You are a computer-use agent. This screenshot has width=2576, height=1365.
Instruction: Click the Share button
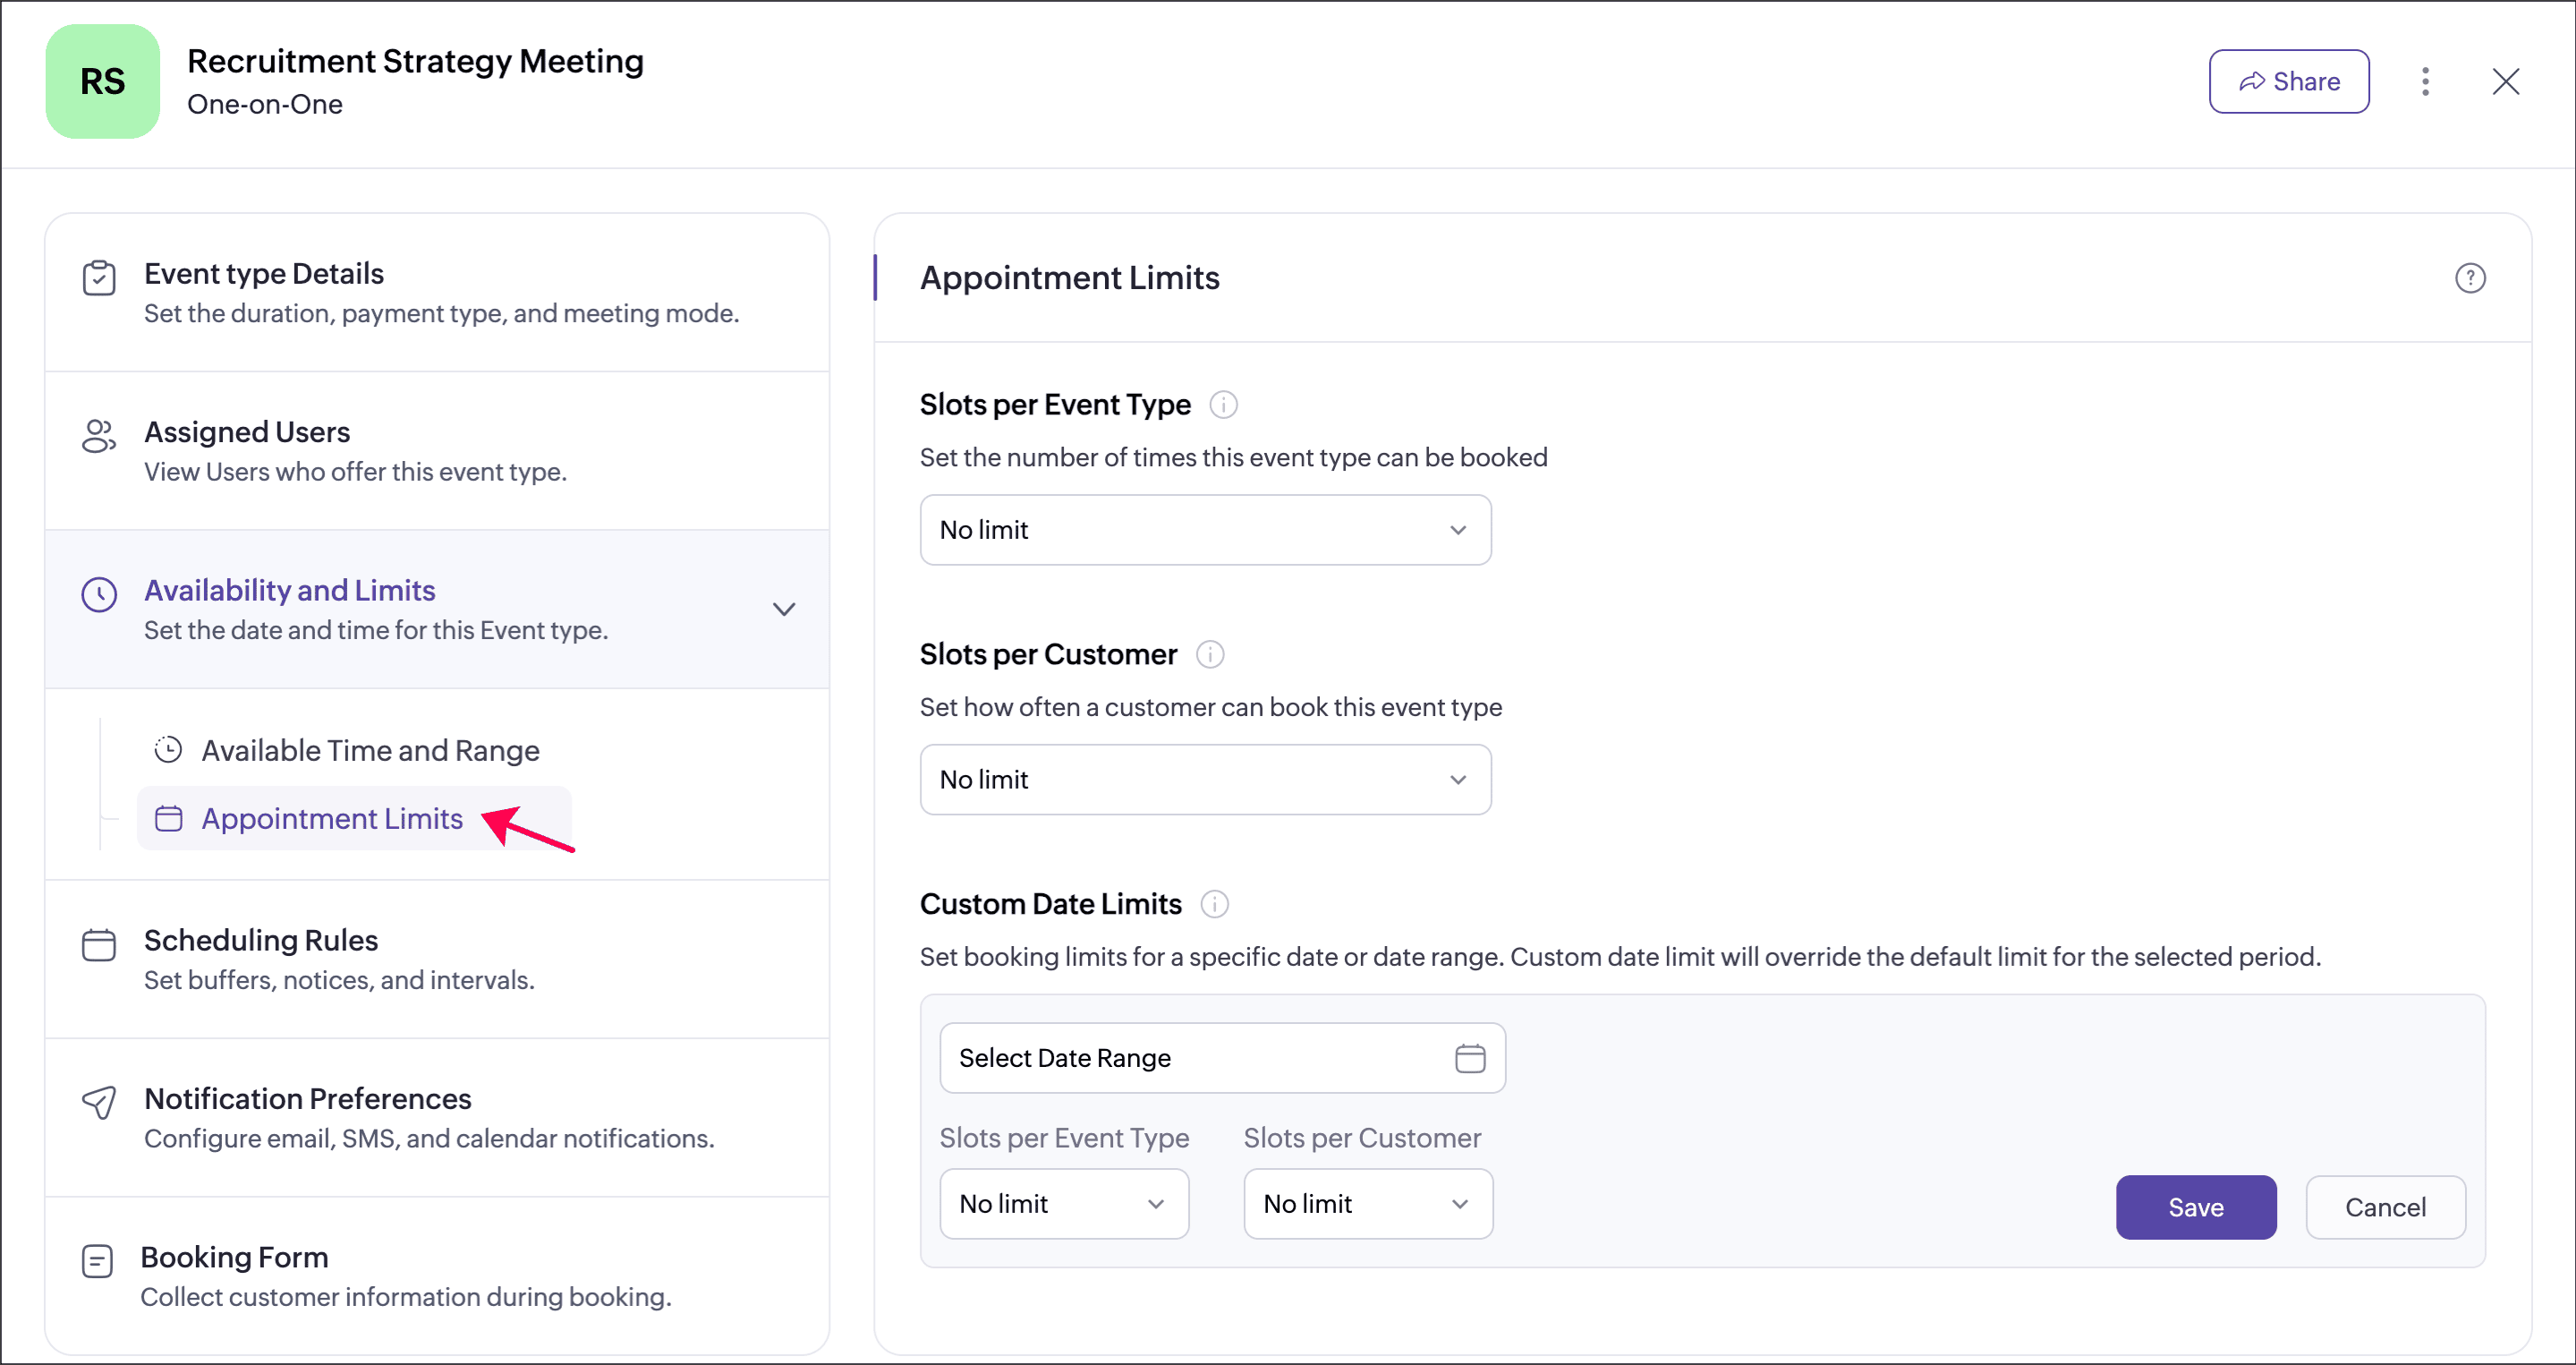pos(2288,82)
